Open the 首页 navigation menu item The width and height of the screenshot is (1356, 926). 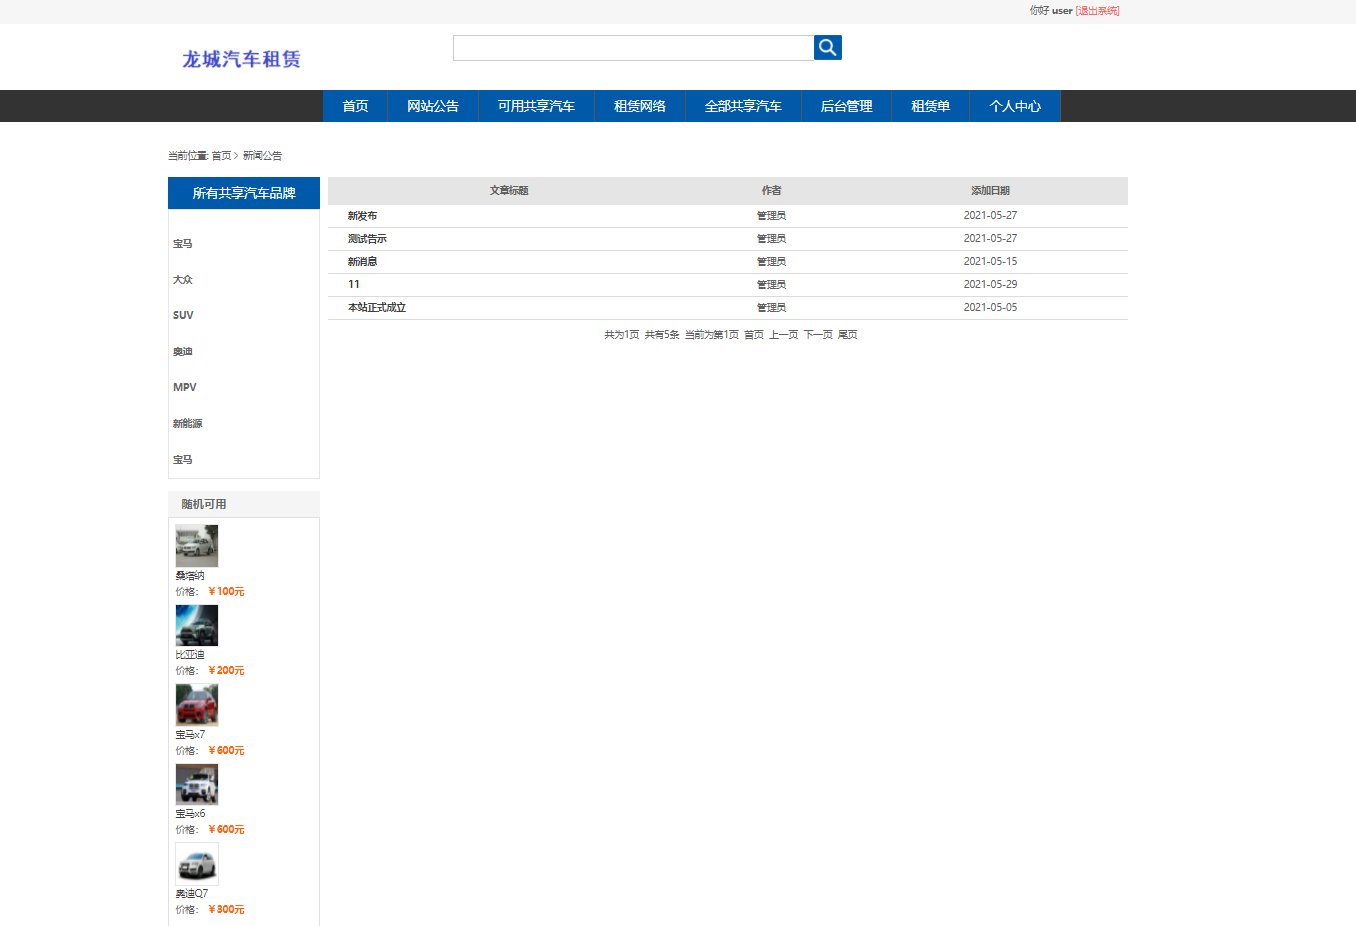[355, 106]
